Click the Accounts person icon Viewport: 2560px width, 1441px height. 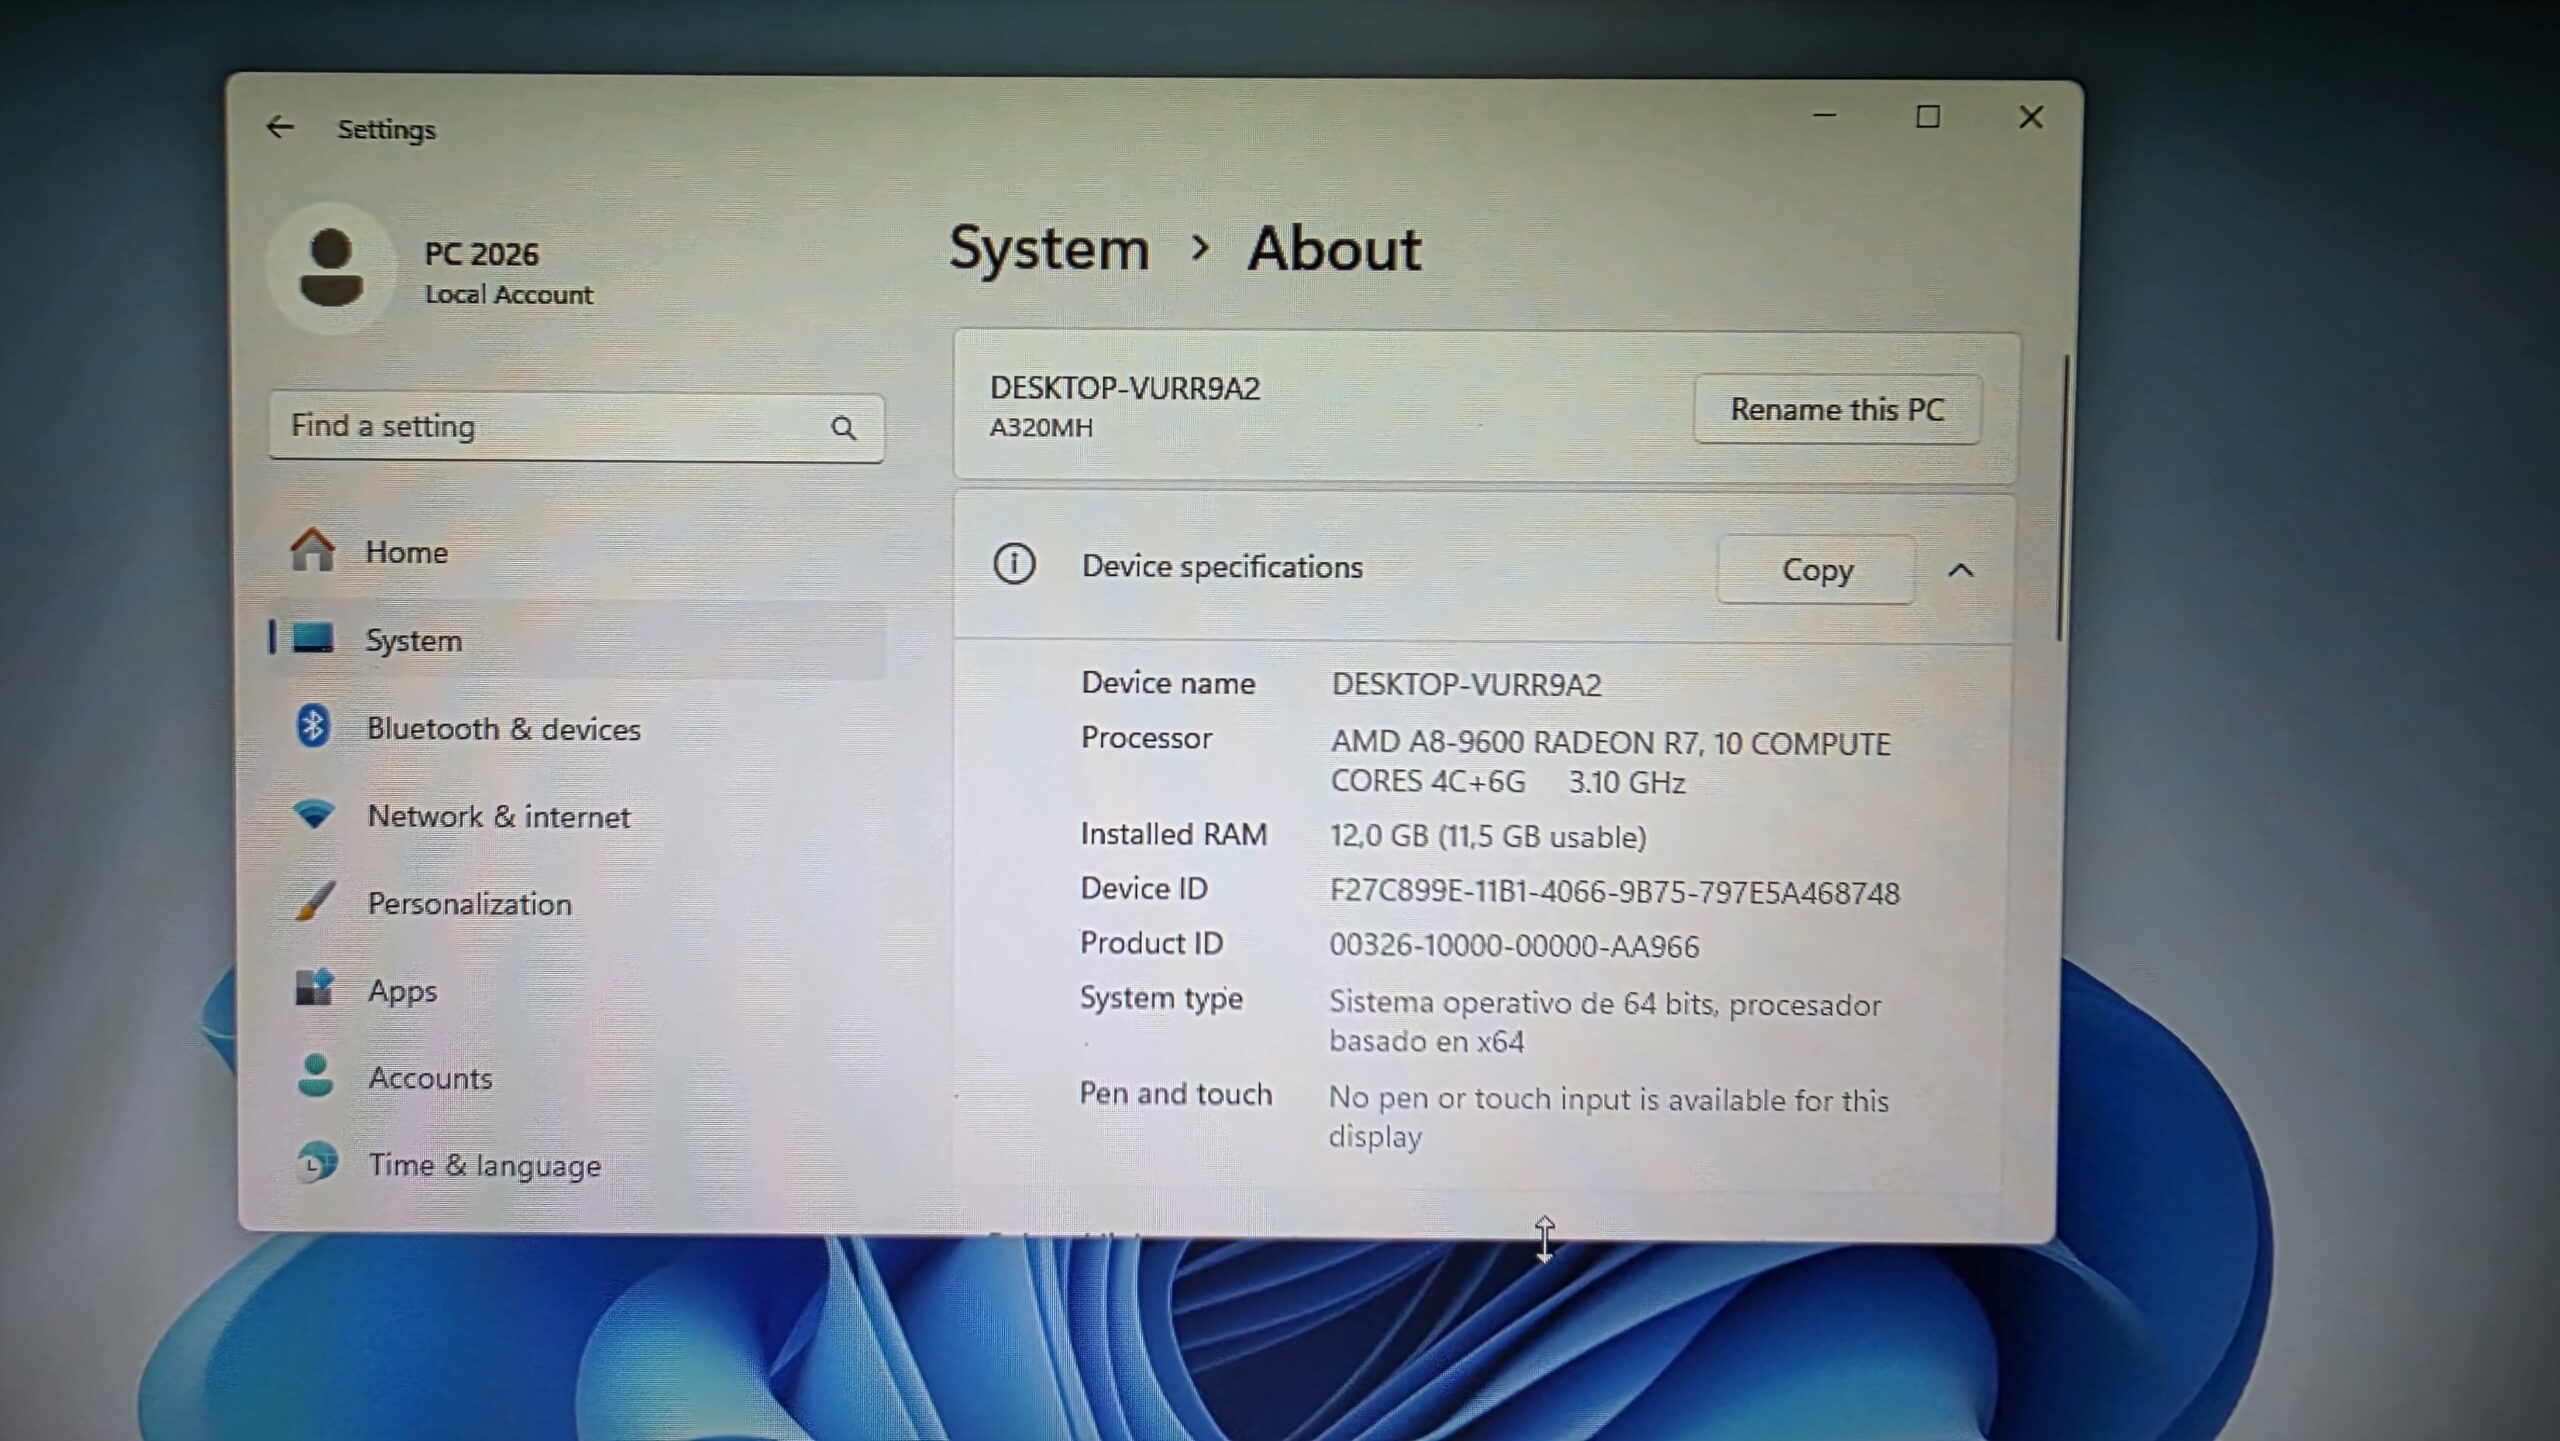coord(316,1076)
